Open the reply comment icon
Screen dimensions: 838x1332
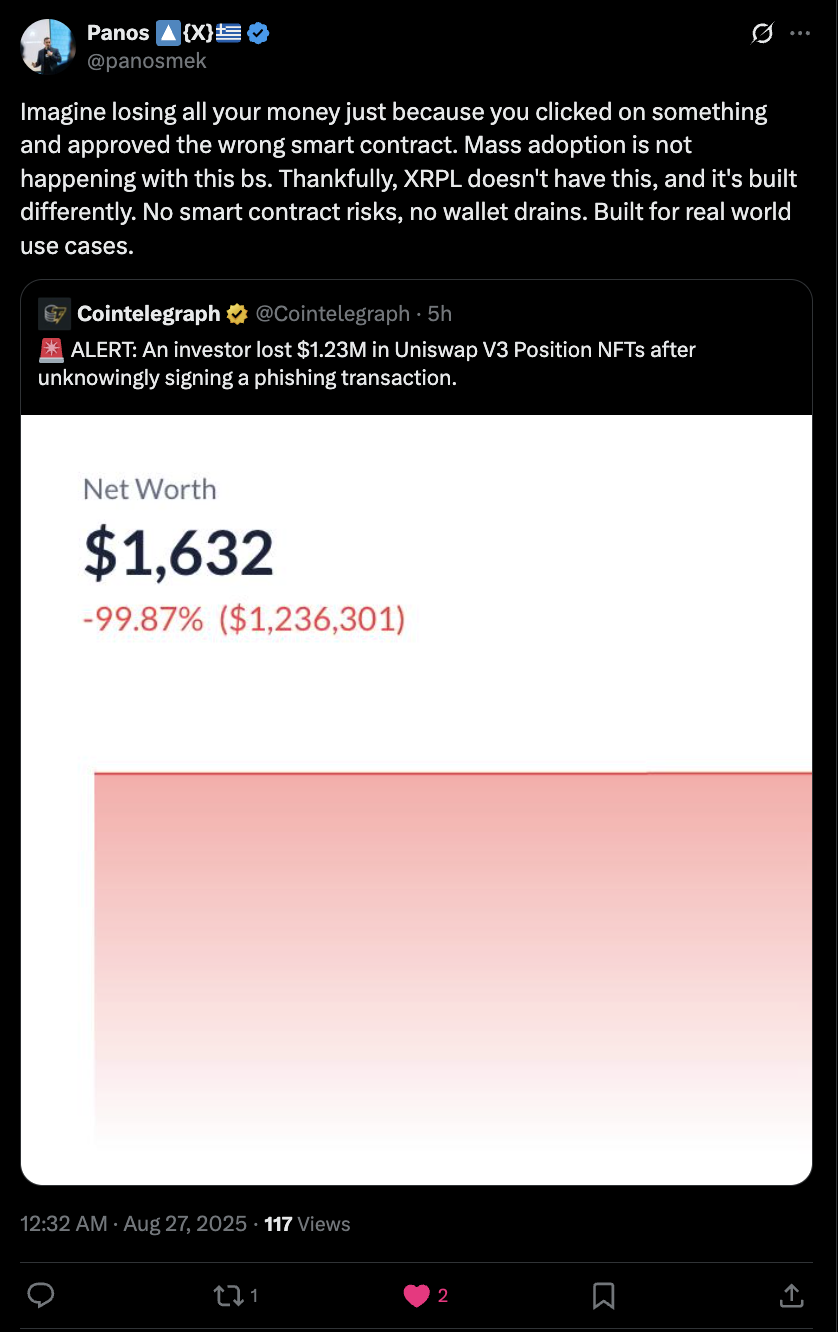(40, 1296)
